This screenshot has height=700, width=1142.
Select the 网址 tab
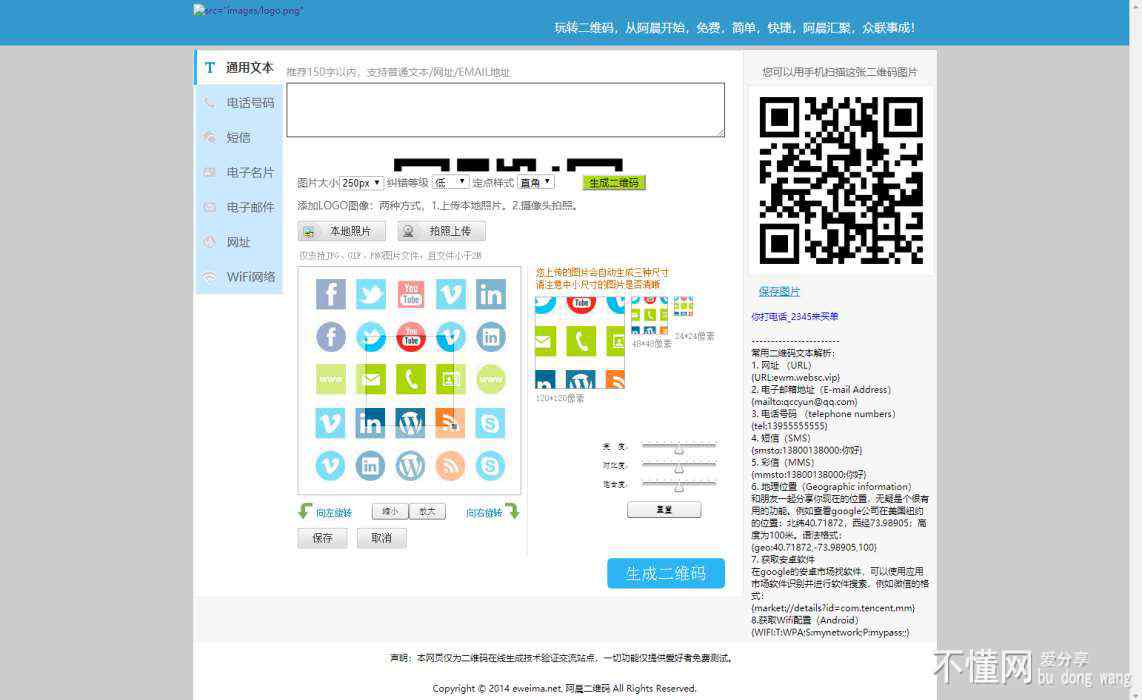click(x=239, y=242)
